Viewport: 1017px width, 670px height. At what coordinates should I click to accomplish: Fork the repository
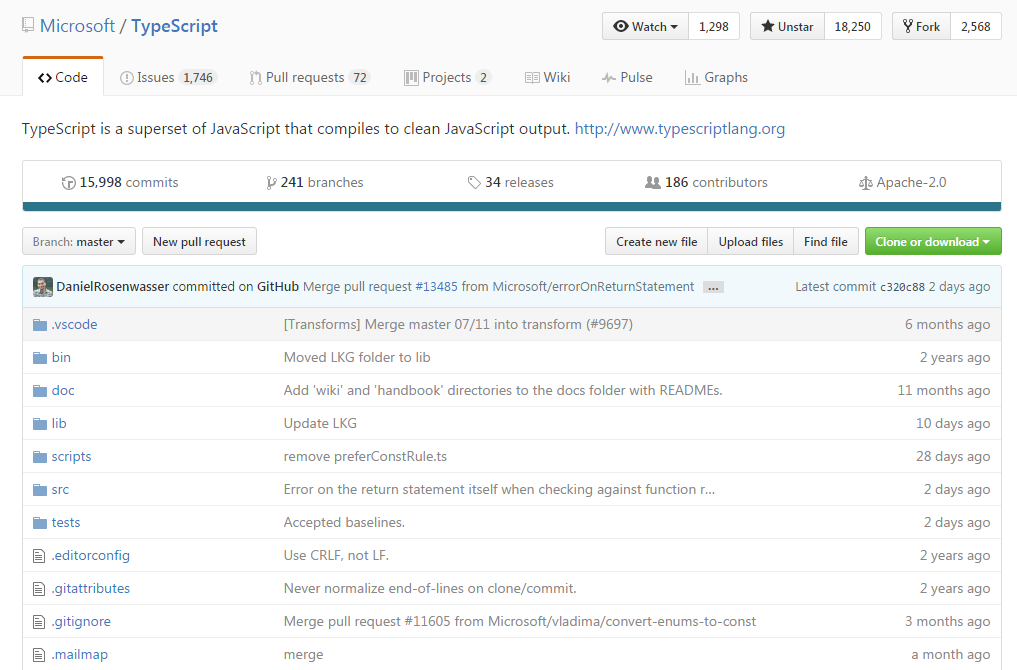(921, 27)
